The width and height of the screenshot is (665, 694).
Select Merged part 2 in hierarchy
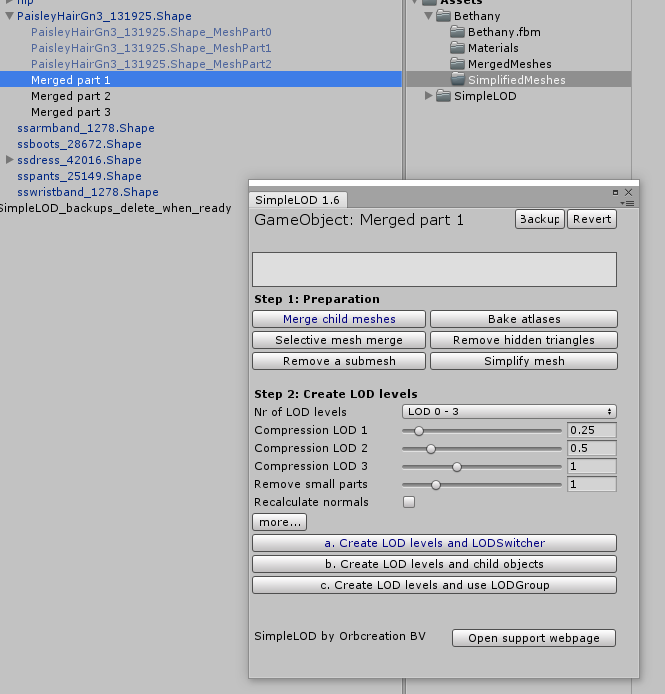point(71,96)
